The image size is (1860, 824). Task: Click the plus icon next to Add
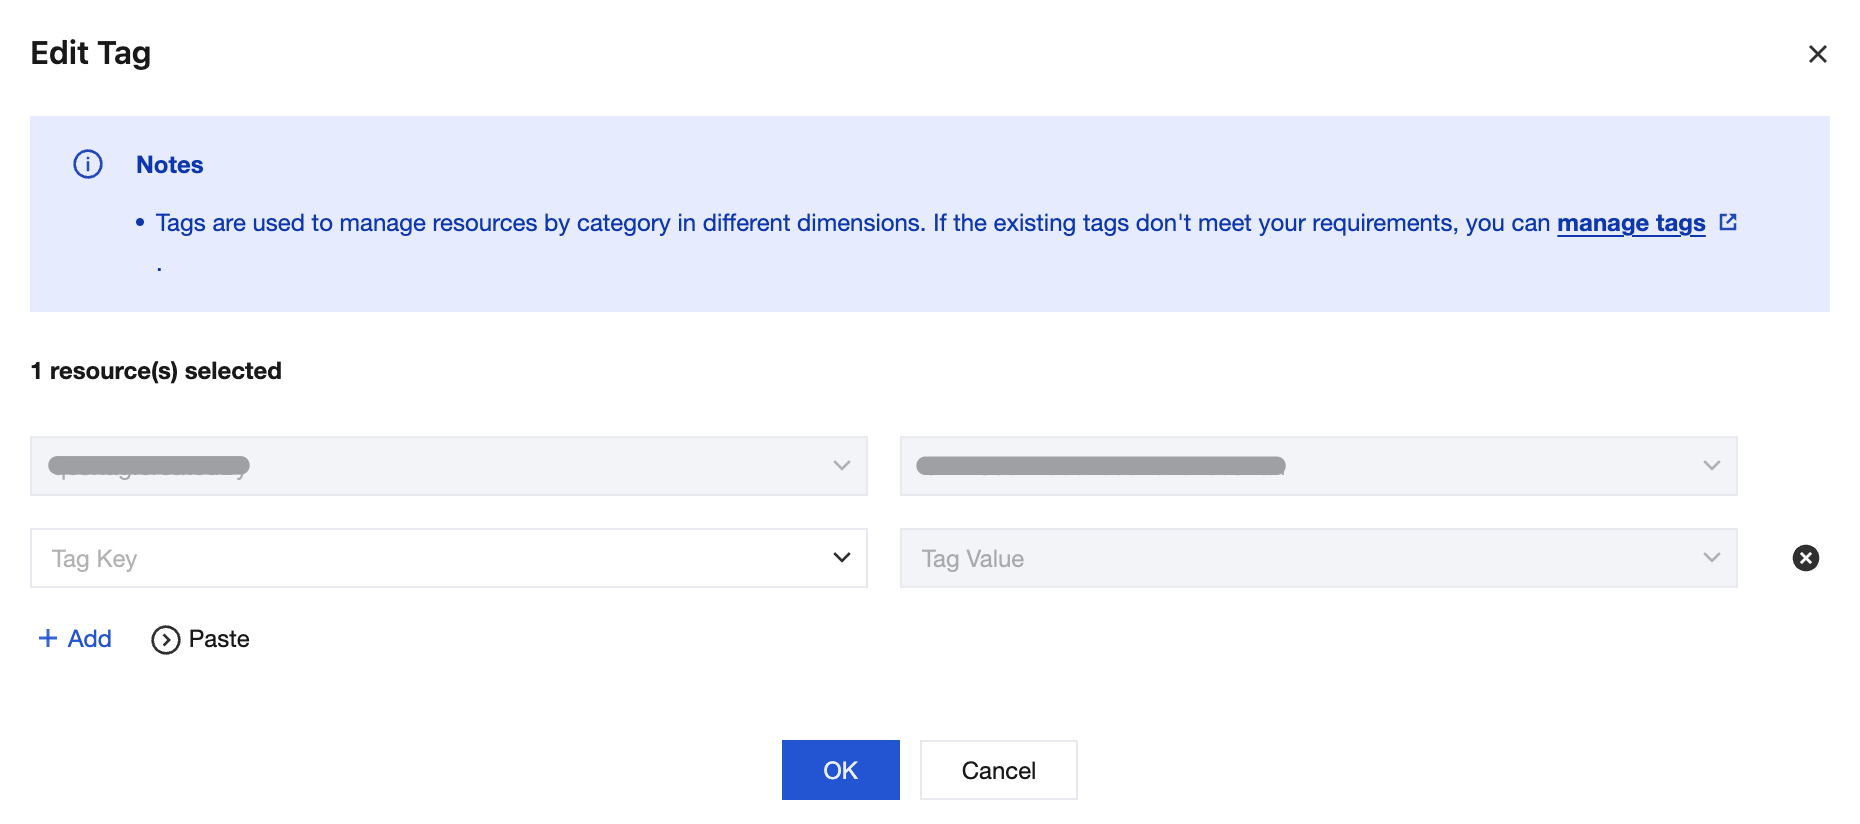click(x=47, y=638)
